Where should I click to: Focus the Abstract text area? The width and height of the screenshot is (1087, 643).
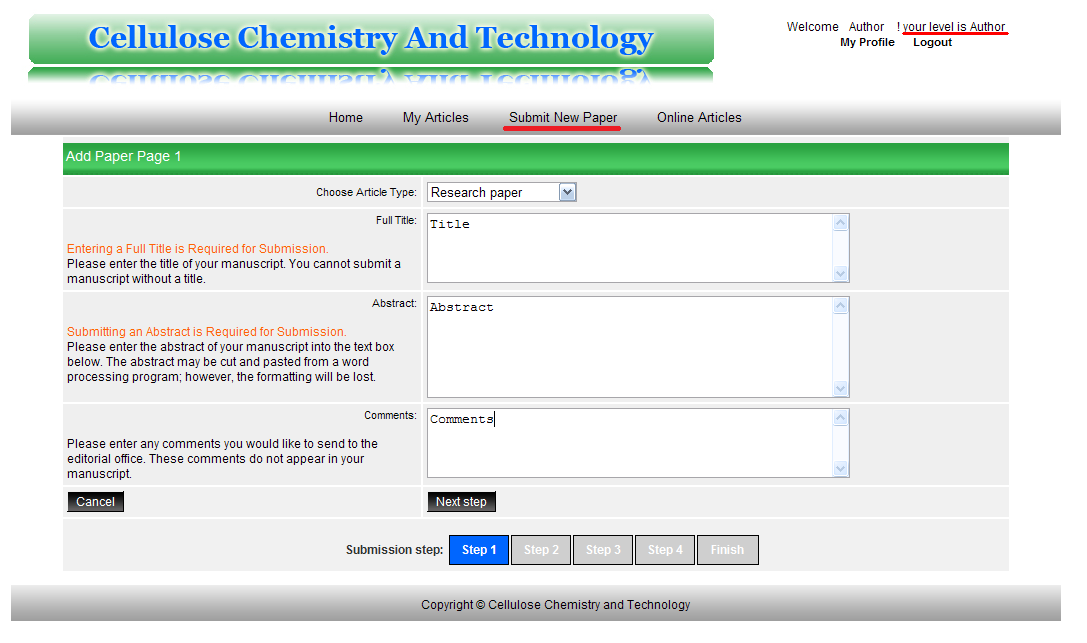629,347
